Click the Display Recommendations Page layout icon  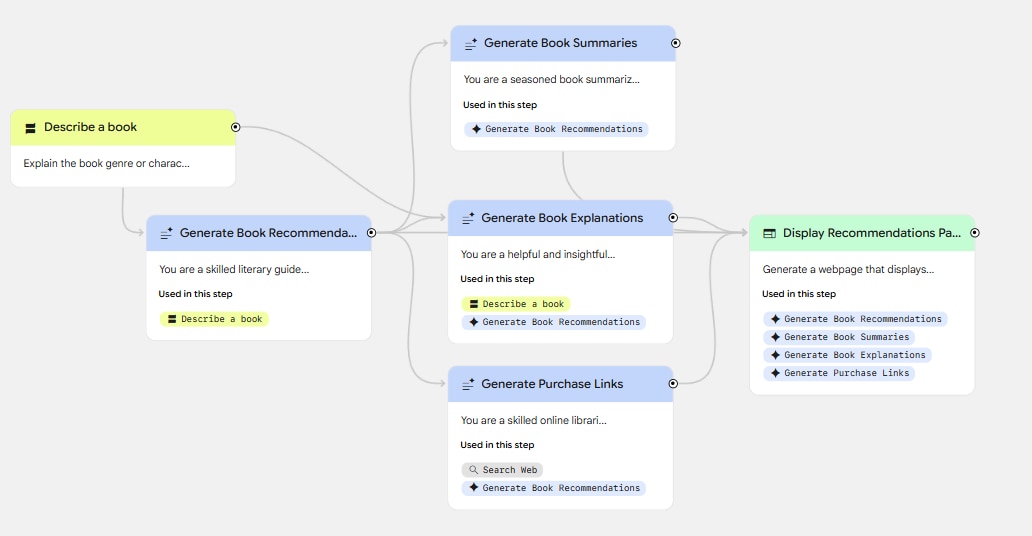769,233
